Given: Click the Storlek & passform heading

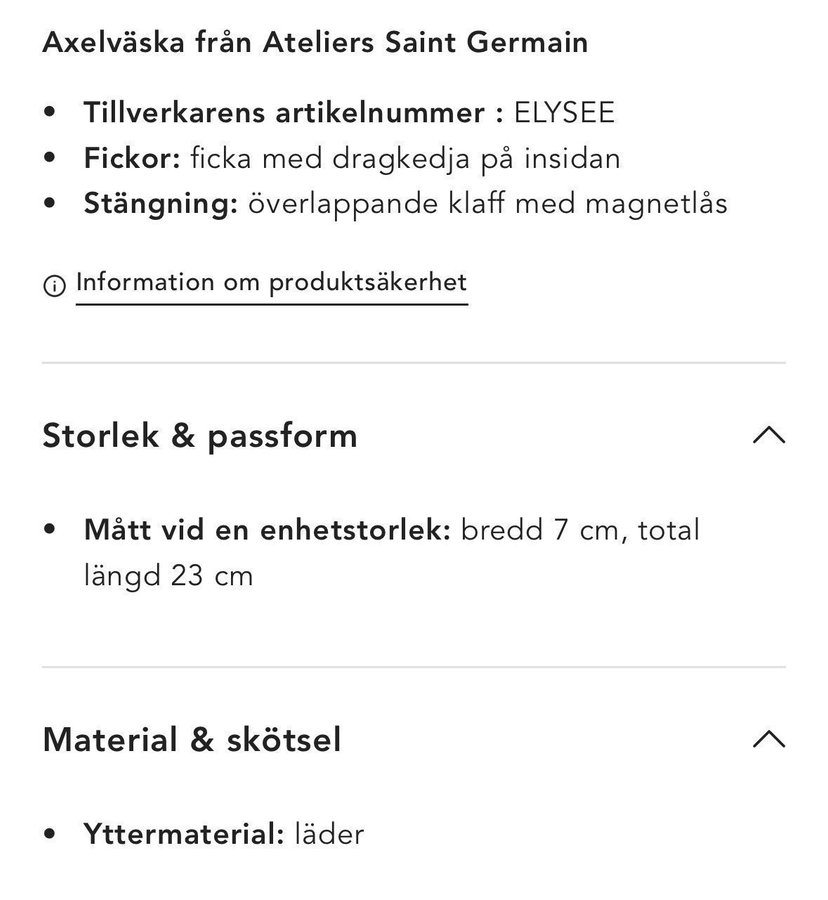Looking at the screenshot, I should click(x=200, y=436).
